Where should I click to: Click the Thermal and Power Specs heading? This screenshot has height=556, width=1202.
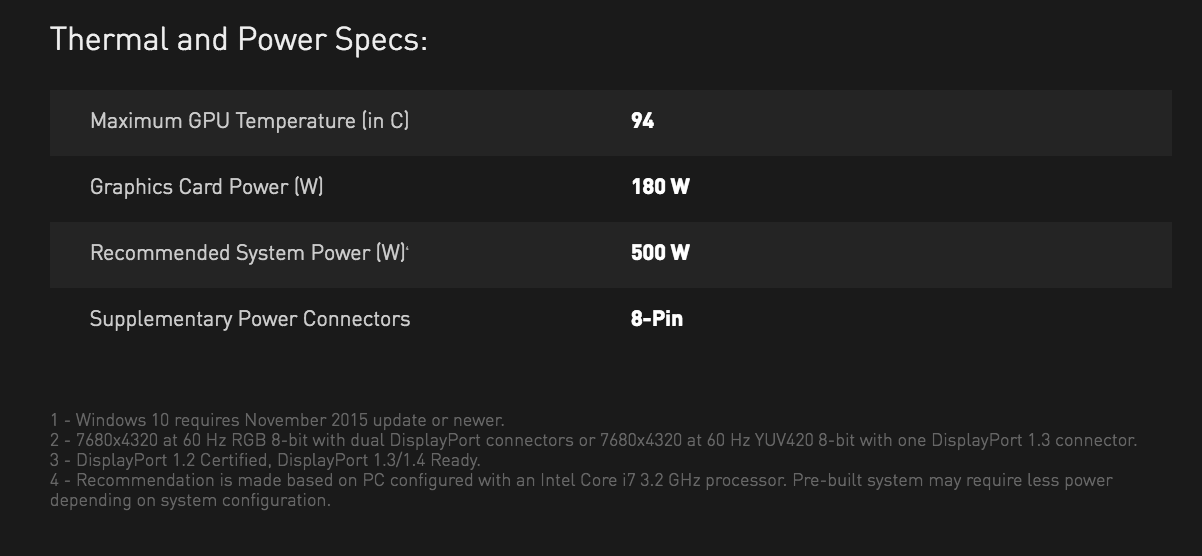(239, 40)
